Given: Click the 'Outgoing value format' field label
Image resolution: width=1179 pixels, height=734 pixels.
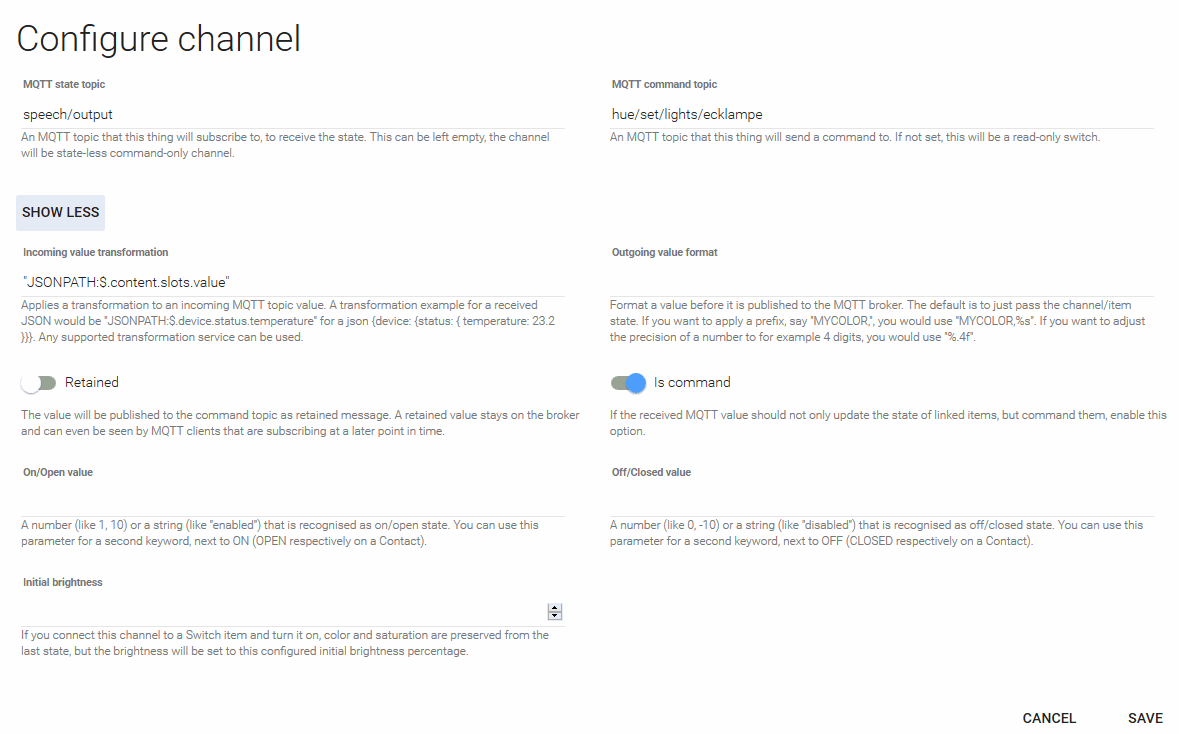Looking at the screenshot, I should click(x=664, y=253).
